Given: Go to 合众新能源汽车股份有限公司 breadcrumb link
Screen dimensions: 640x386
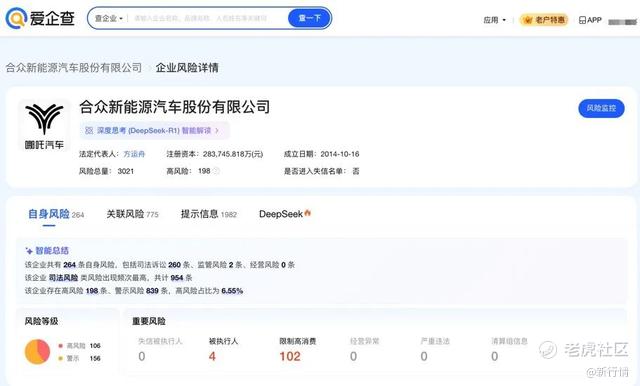Looking at the screenshot, I should point(73,68).
